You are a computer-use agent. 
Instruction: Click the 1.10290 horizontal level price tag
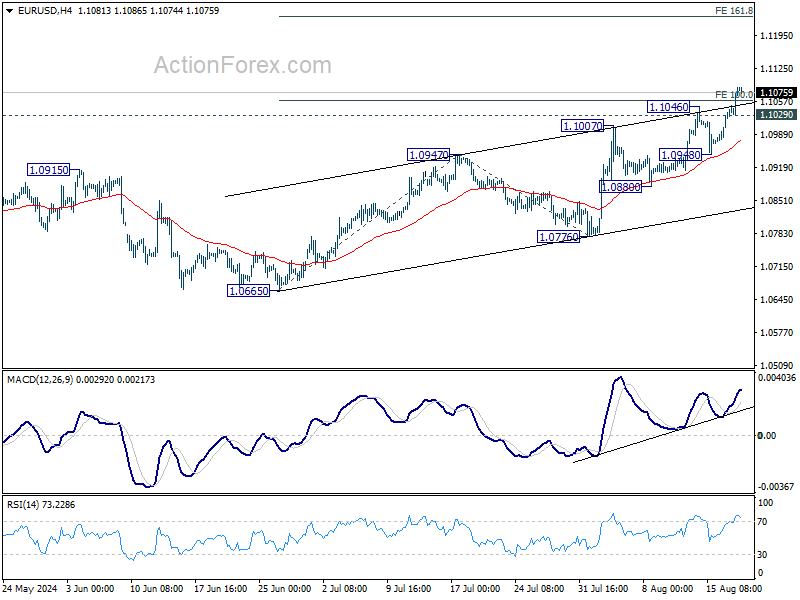pyautogui.click(x=776, y=115)
